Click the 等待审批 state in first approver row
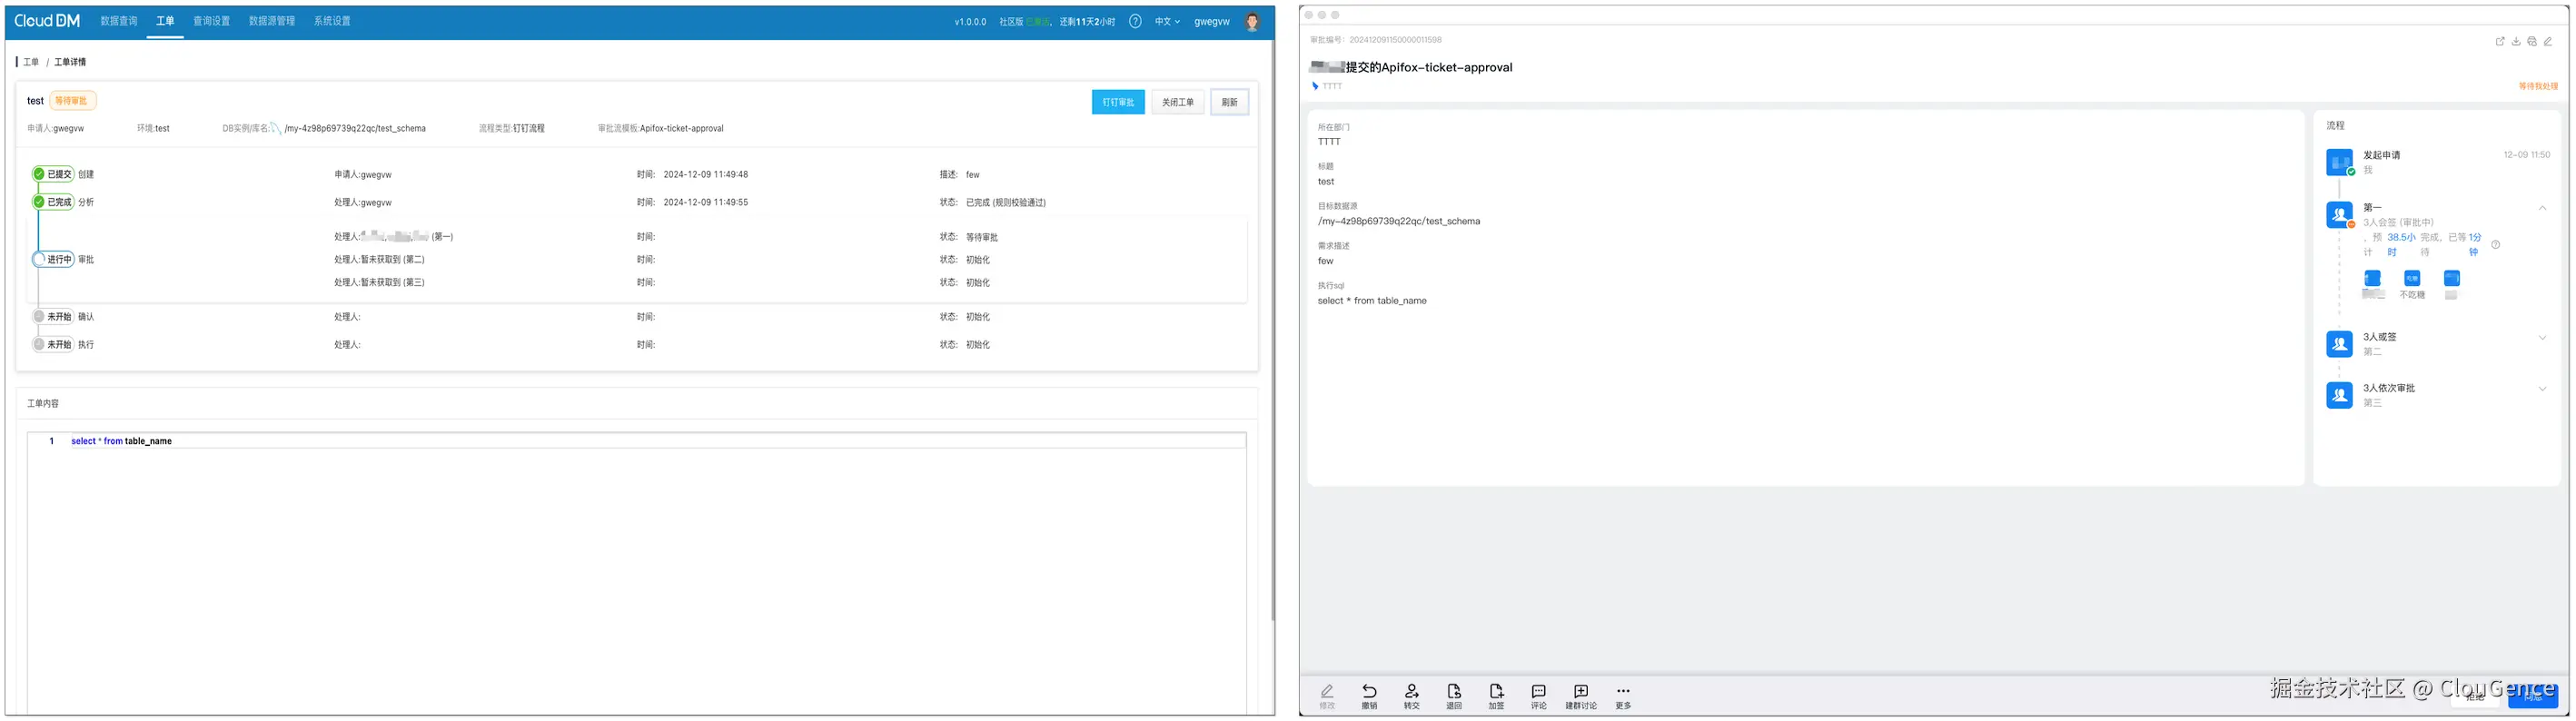 [x=982, y=237]
